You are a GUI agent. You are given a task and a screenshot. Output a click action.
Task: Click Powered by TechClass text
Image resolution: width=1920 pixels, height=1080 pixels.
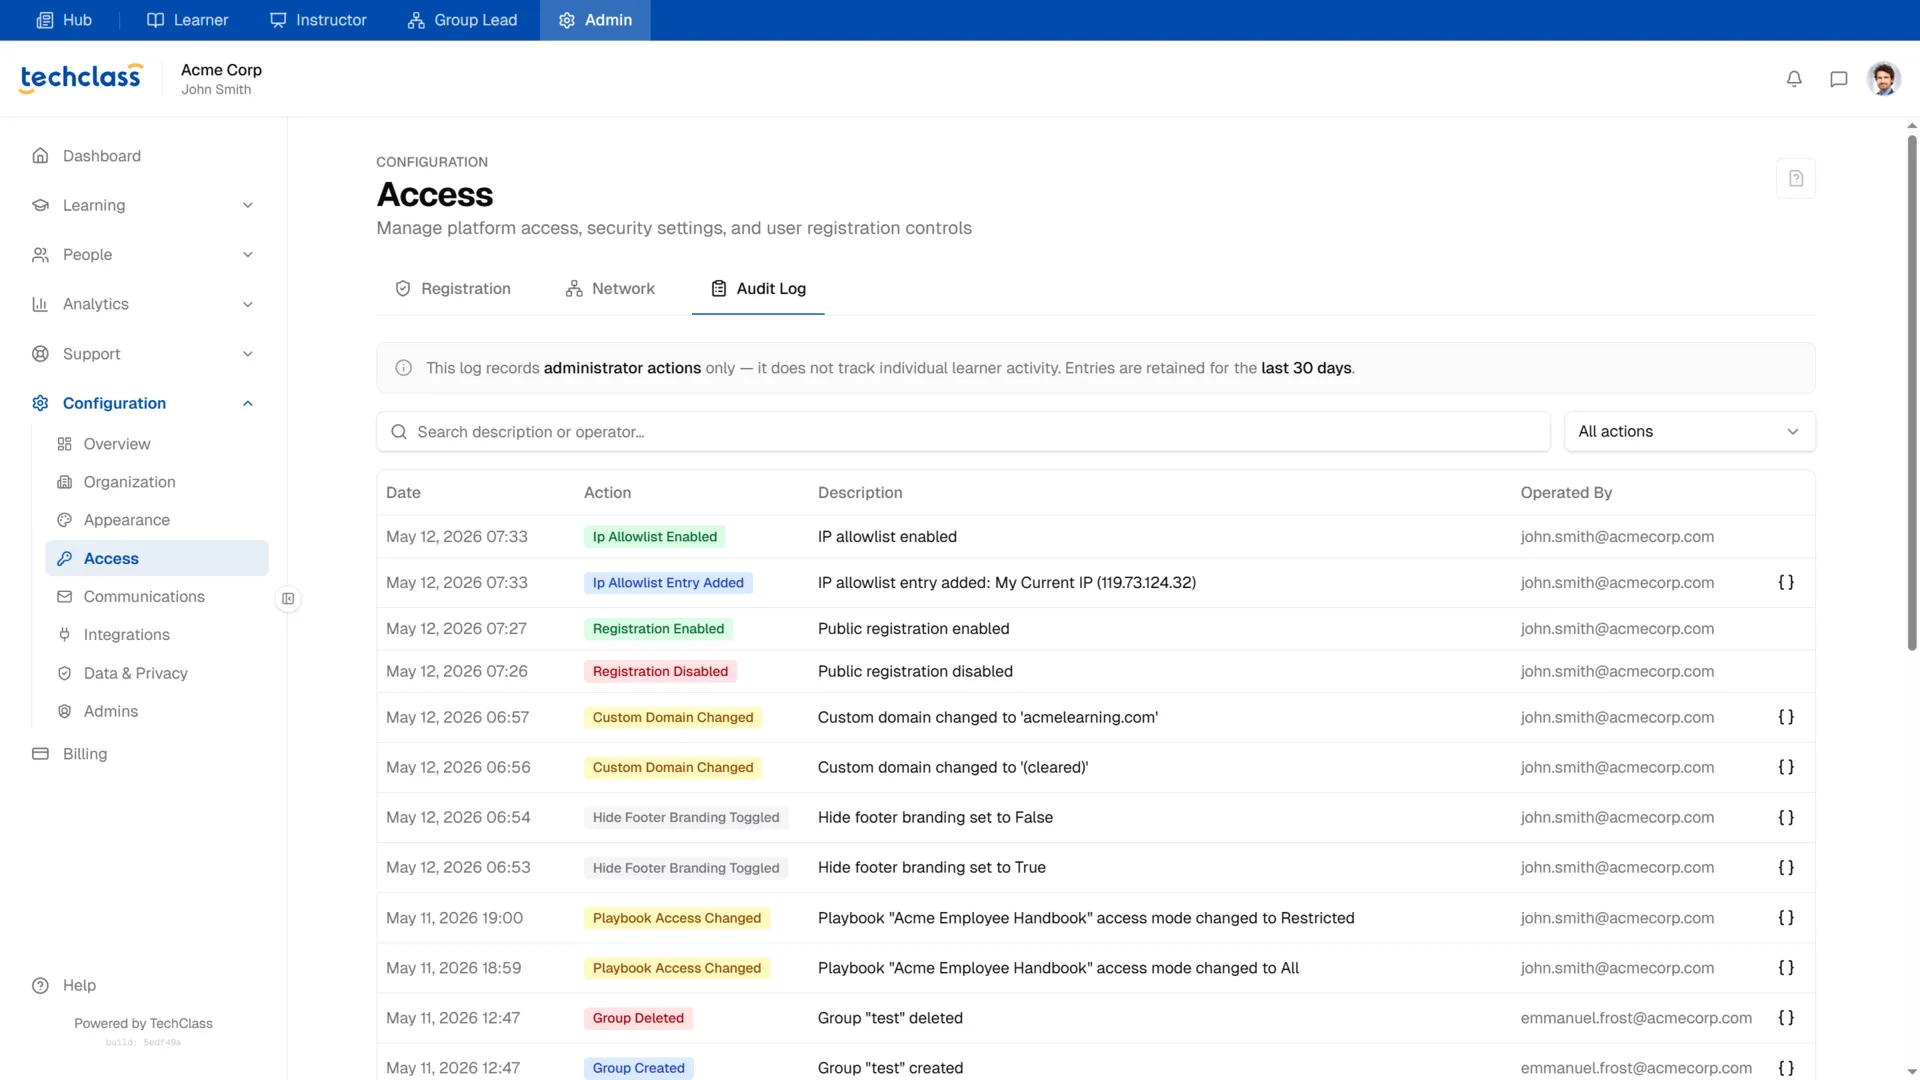143,1023
